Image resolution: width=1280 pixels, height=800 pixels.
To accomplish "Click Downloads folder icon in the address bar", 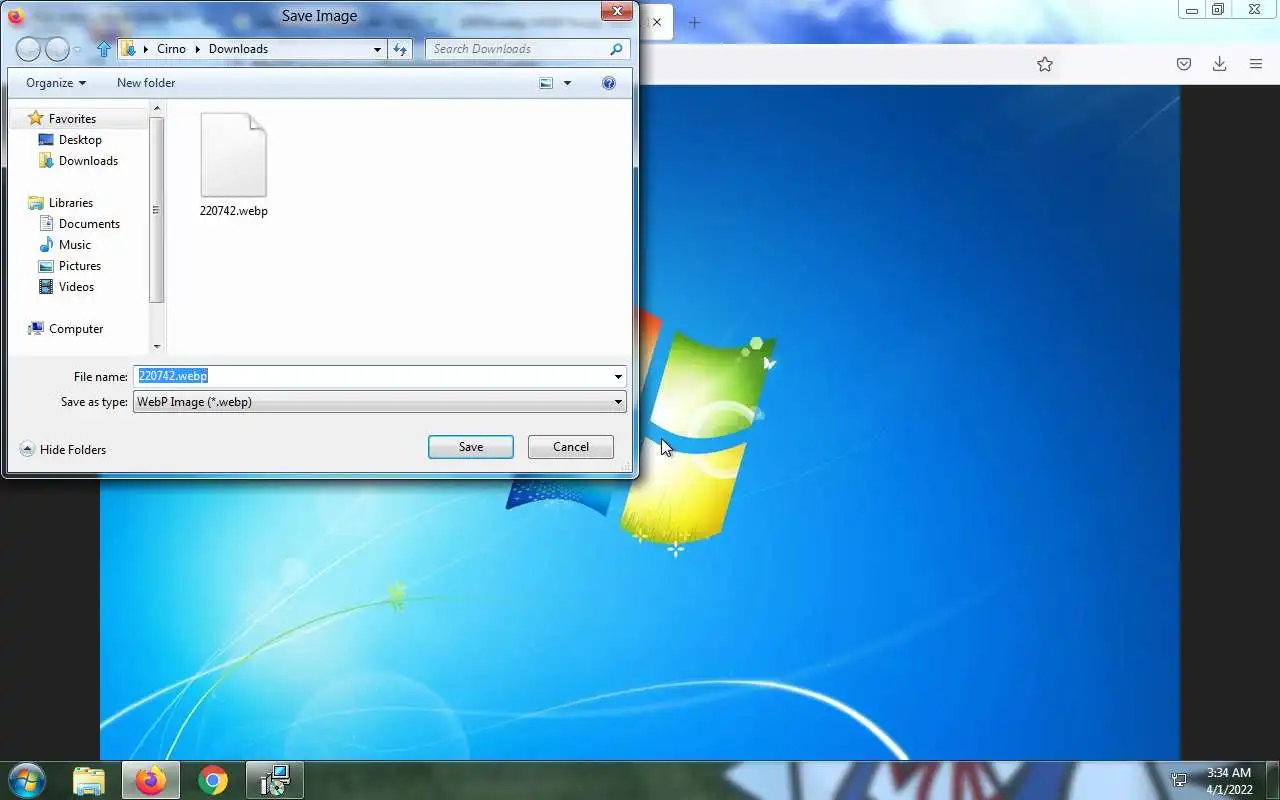I will click(x=128, y=49).
